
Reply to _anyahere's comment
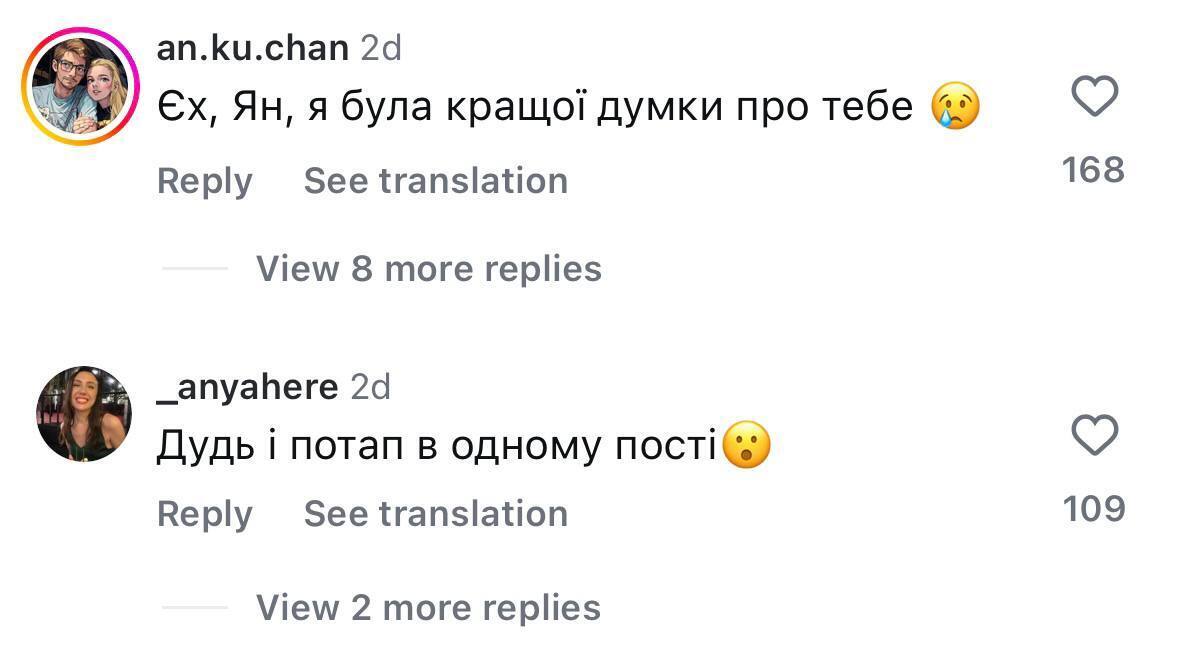point(204,513)
